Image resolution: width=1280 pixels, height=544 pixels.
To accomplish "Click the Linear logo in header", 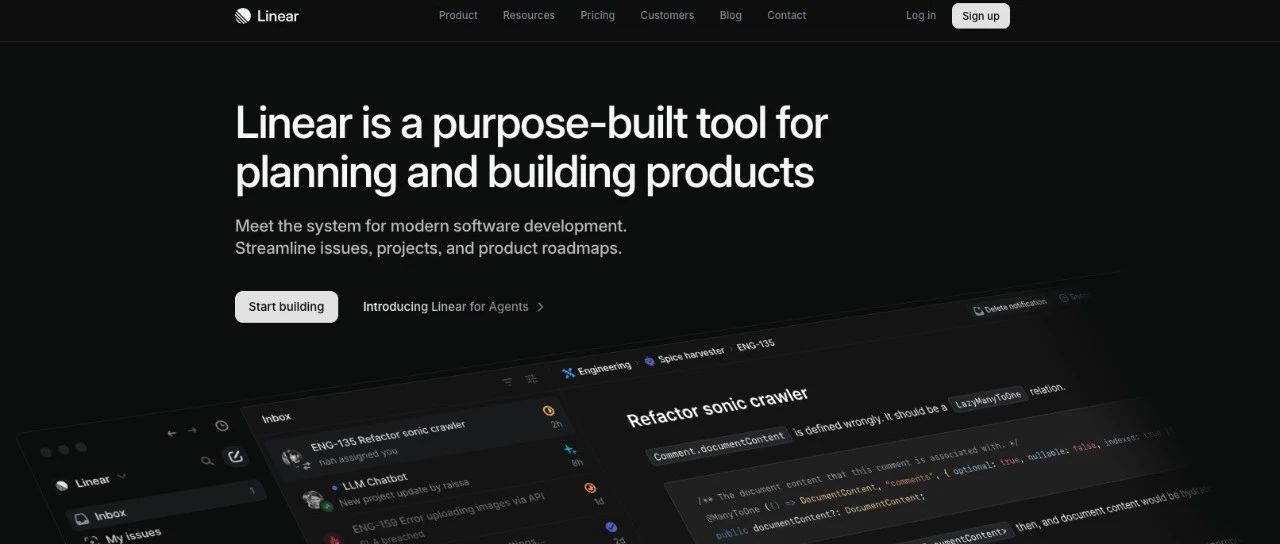I will (x=267, y=15).
